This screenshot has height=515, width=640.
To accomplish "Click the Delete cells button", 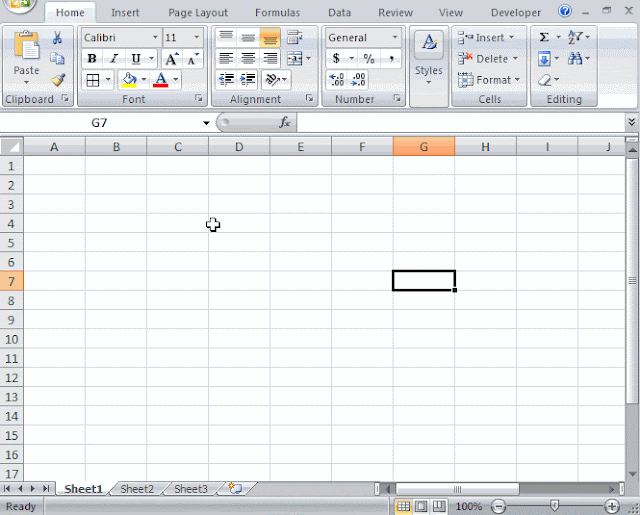I will point(487,59).
